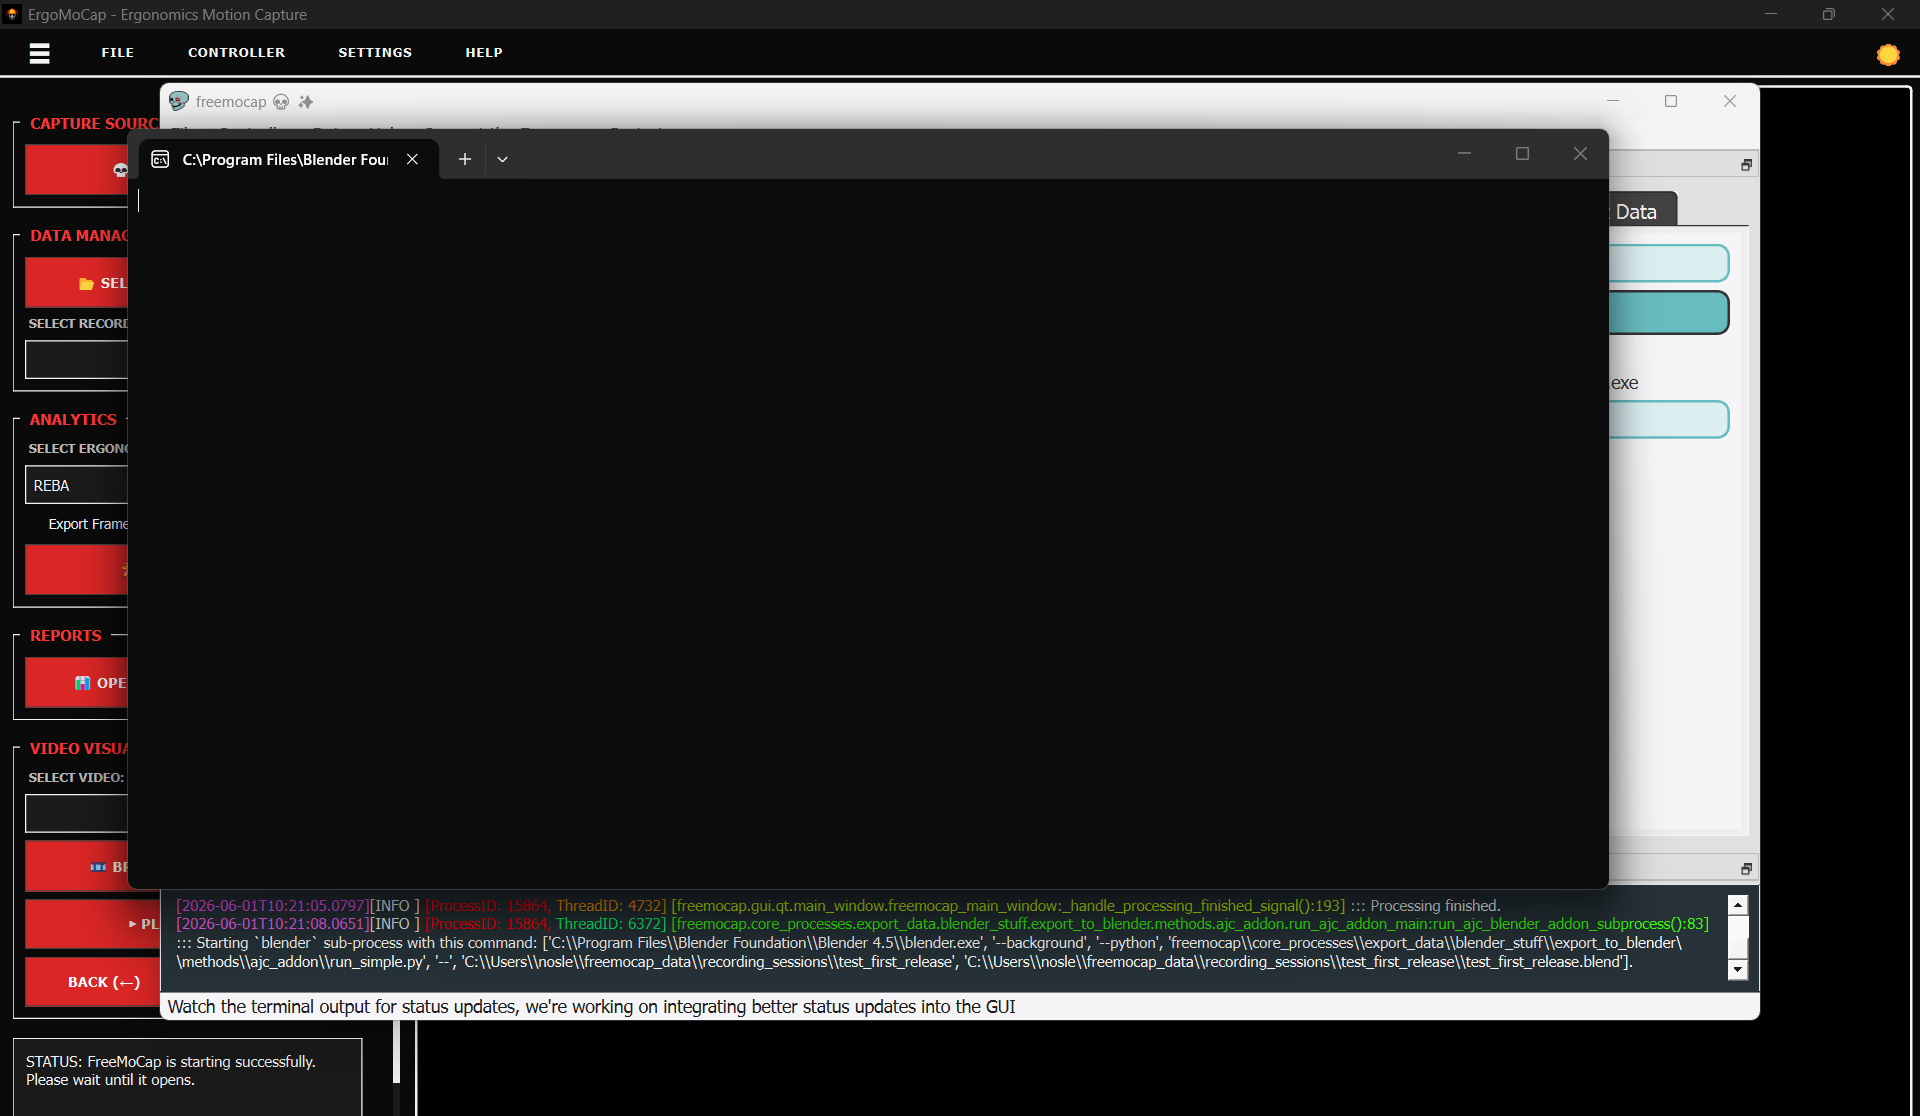Click the light teal button below .exe text
This screenshot has height=1116, width=1920.
[x=1669, y=419]
